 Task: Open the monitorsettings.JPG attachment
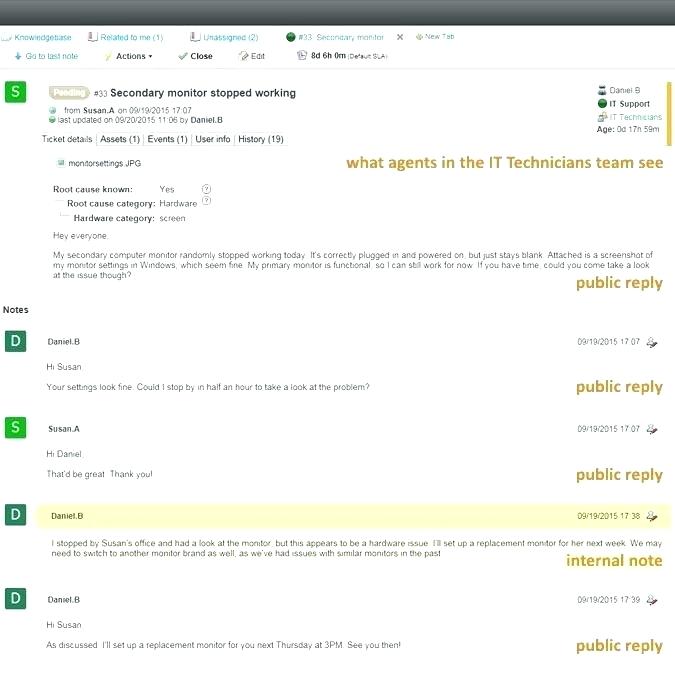104,161
